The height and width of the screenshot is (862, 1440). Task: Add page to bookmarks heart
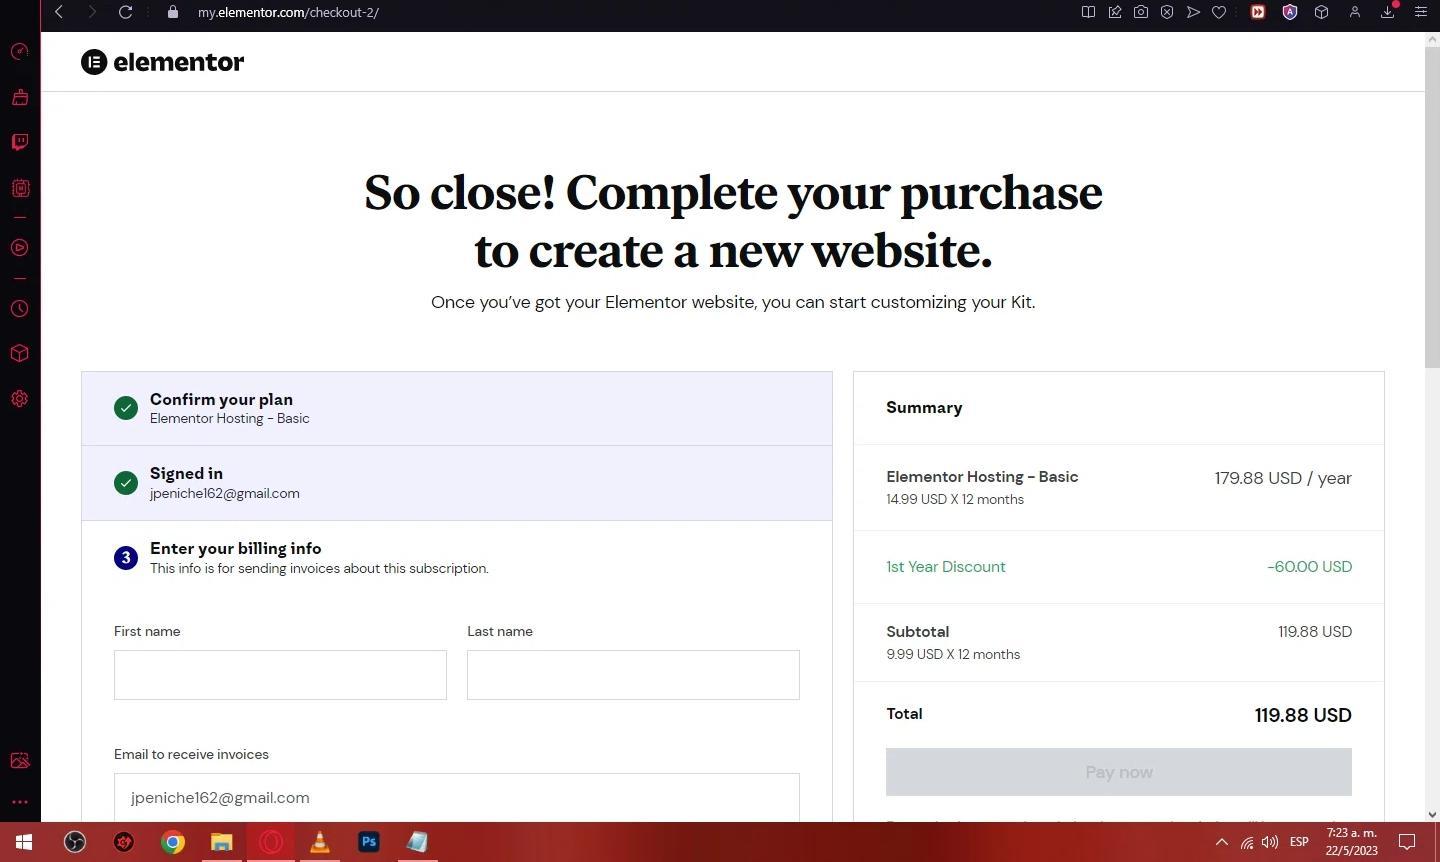[x=1219, y=12]
